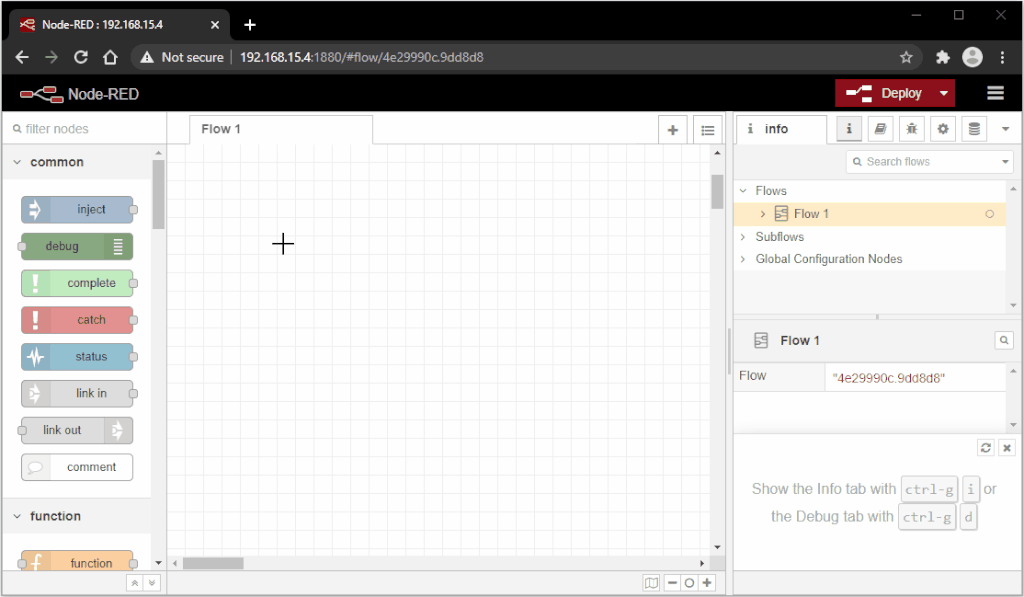Click the find Flow 1 magnifier button

(x=1004, y=340)
